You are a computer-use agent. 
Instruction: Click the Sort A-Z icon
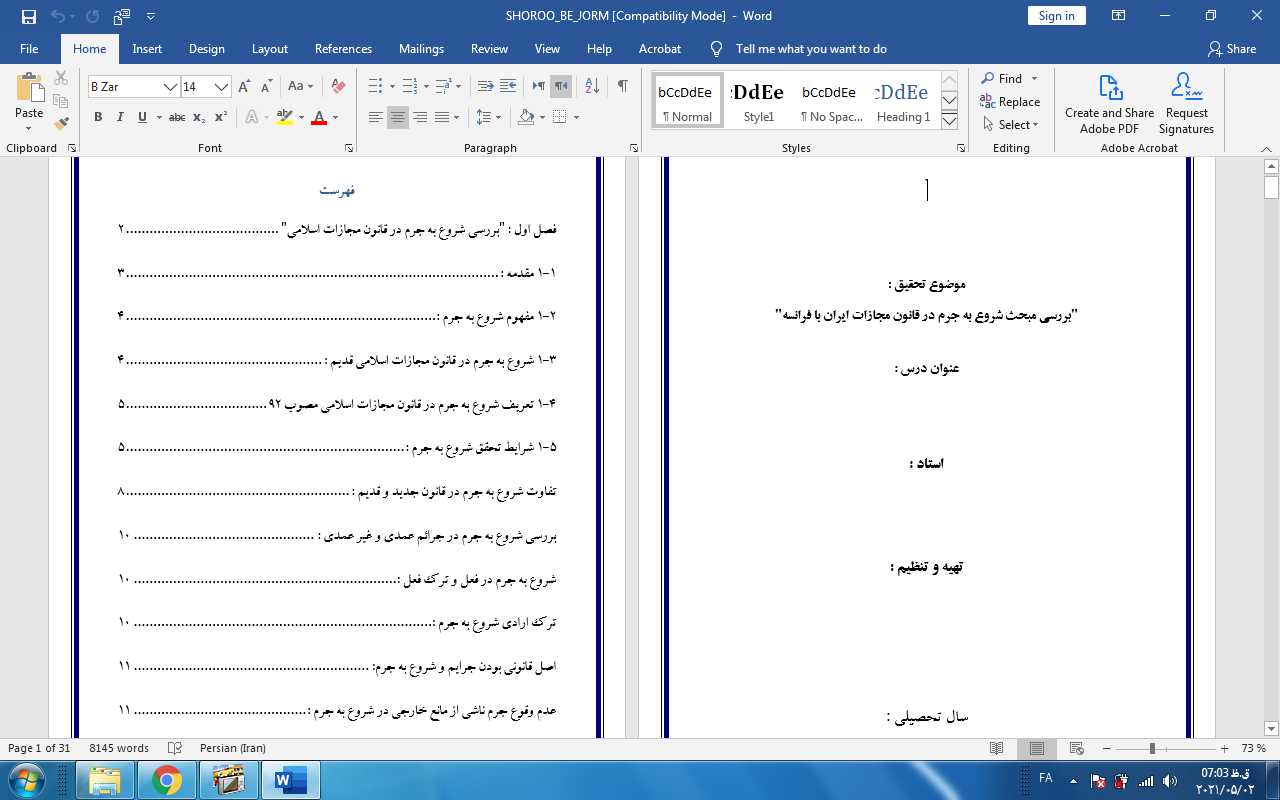(591, 87)
